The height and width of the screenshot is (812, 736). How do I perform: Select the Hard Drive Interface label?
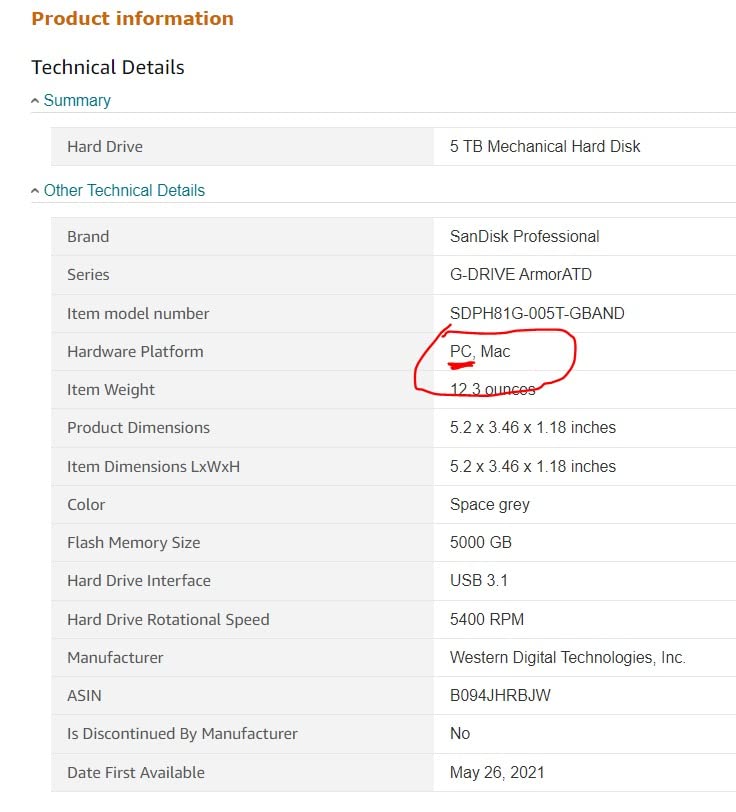click(139, 581)
